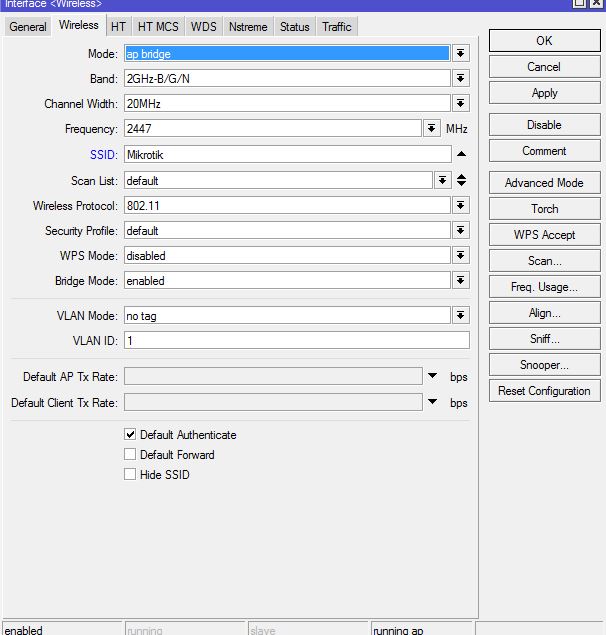Open the Nstreme tab
The height and width of the screenshot is (635, 606).
pyautogui.click(x=247, y=27)
